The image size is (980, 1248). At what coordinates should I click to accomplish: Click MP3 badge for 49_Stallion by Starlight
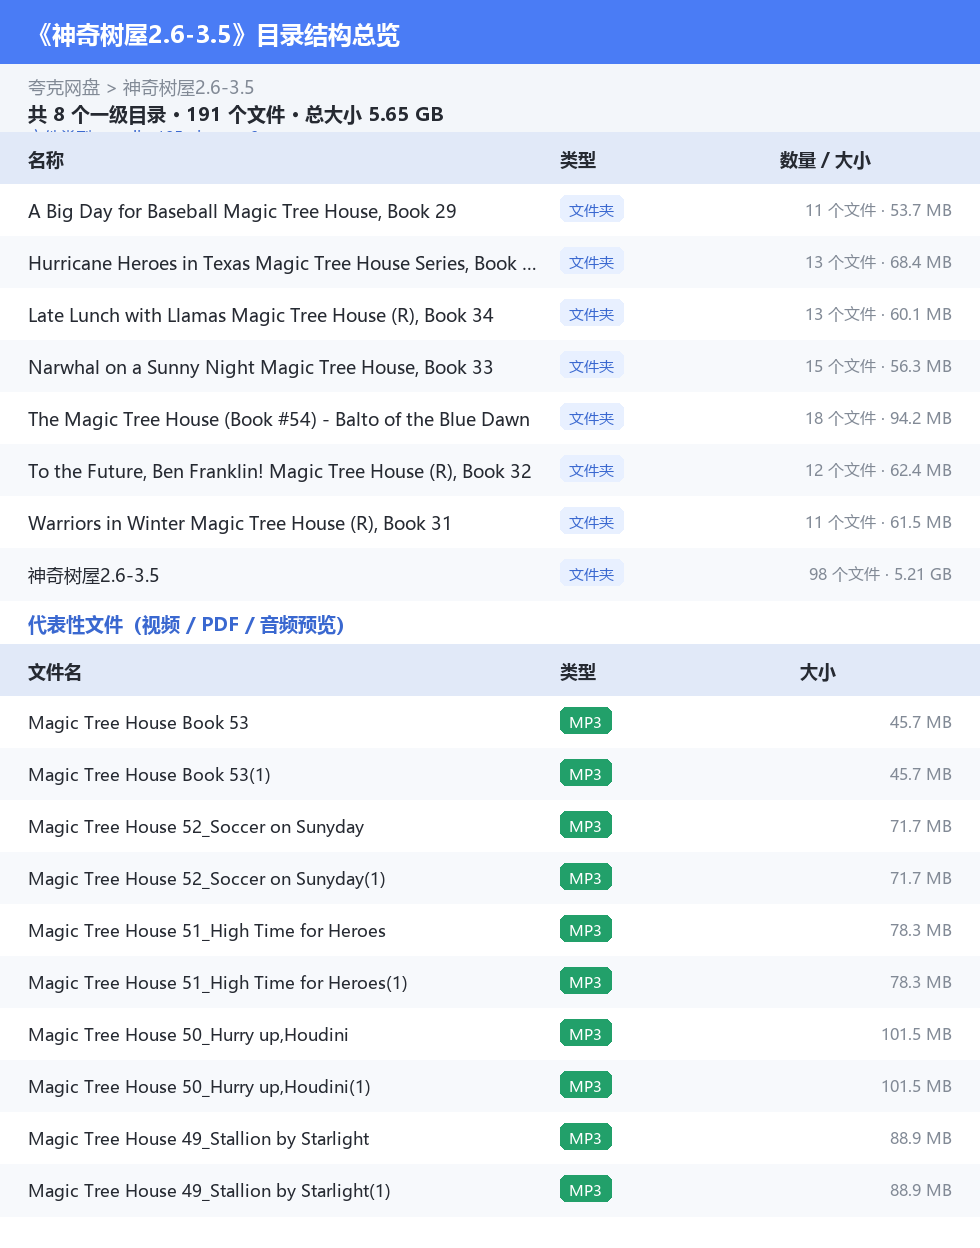coord(586,1138)
